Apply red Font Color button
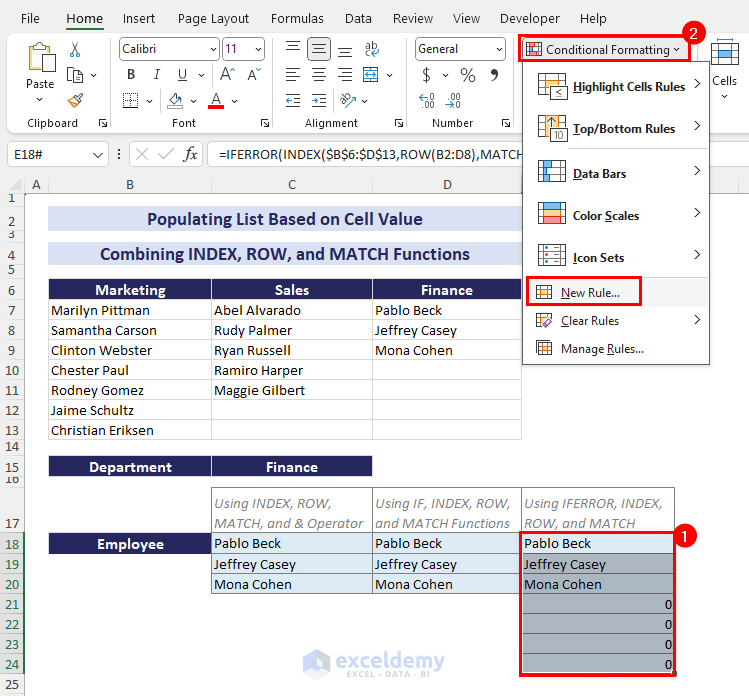 (x=216, y=100)
